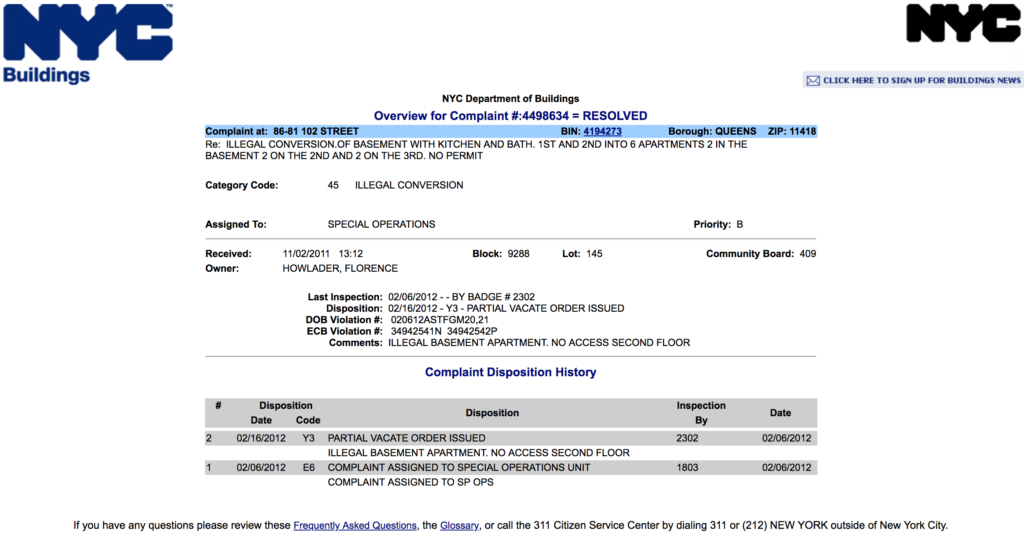Screen dimensions: 1024x537
Task: Click the envelope icon for Buildings News
Action: click(x=813, y=80)
